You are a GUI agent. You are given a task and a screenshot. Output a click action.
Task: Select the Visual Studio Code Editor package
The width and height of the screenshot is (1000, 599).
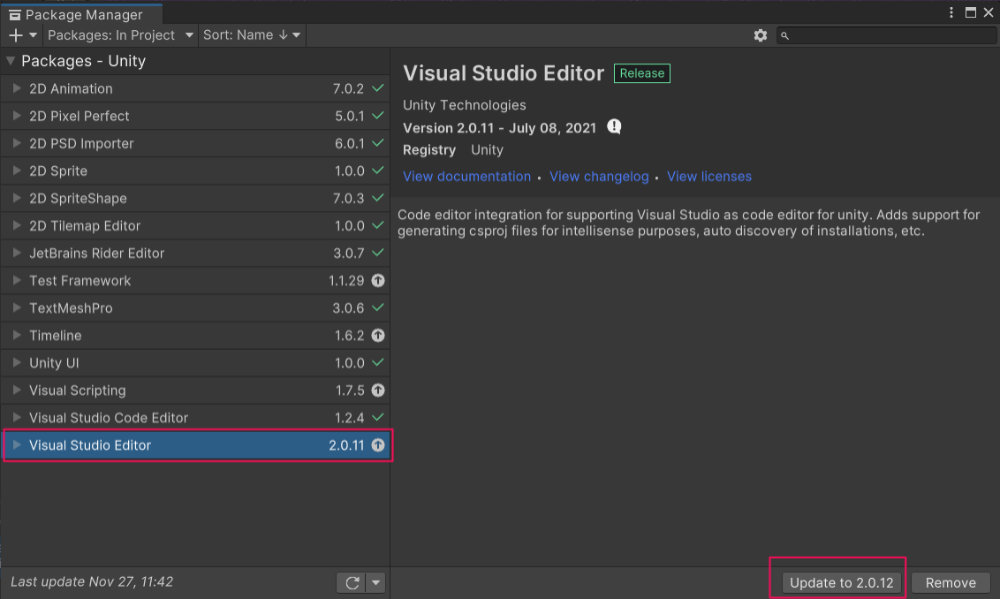click(195, 418)
